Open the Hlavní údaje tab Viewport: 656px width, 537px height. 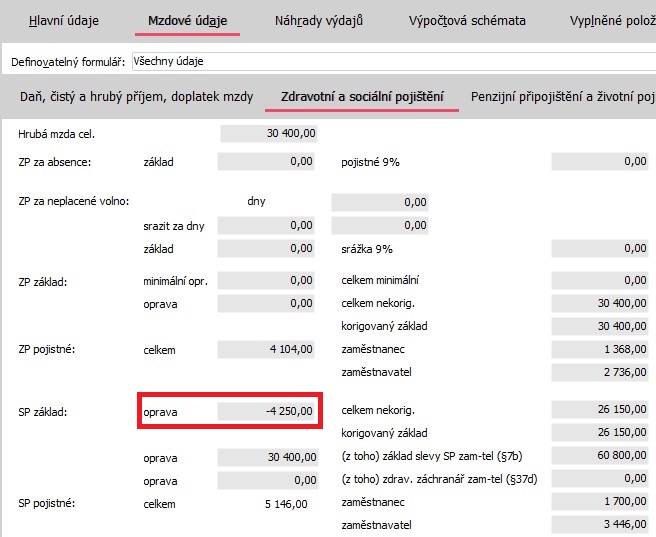[x=63, y=20]
